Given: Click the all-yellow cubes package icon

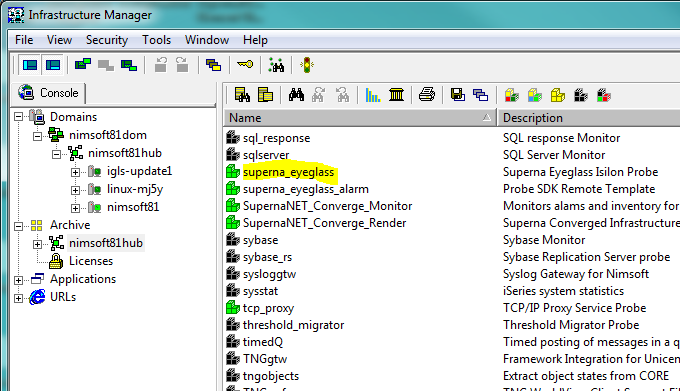Looking at the screenshot, I should coord(558,95).
